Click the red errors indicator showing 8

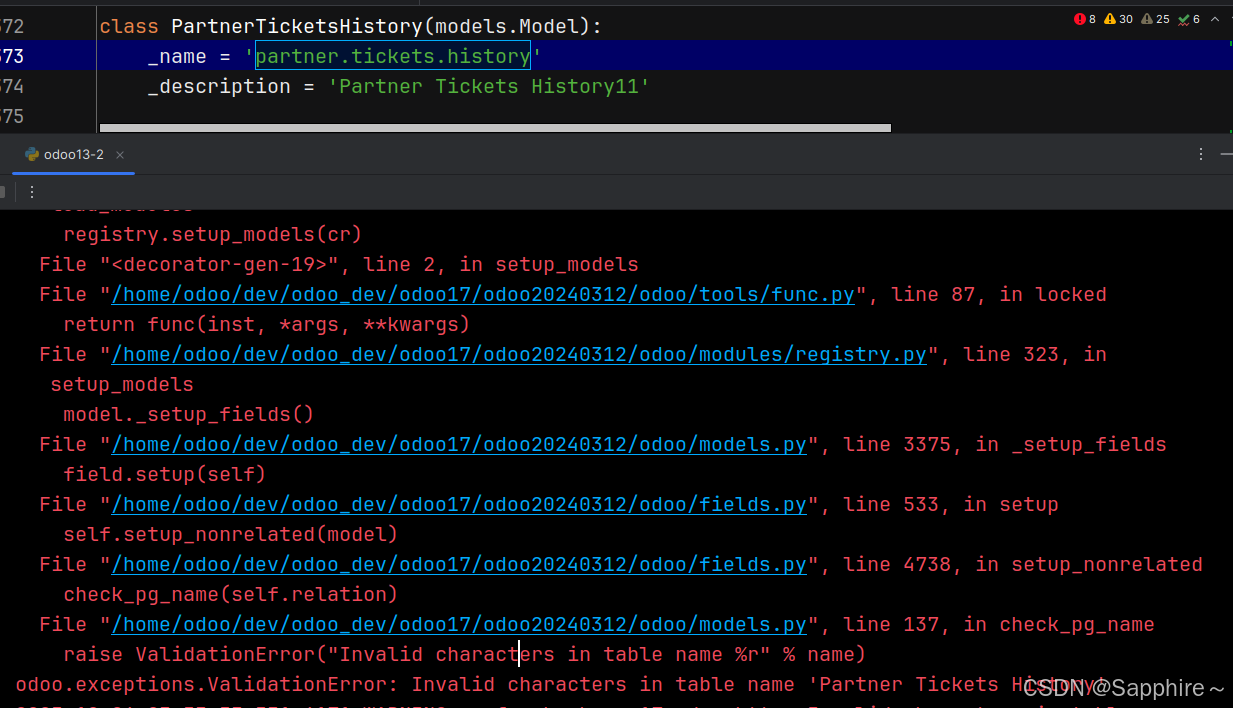tap(1084, 19)
